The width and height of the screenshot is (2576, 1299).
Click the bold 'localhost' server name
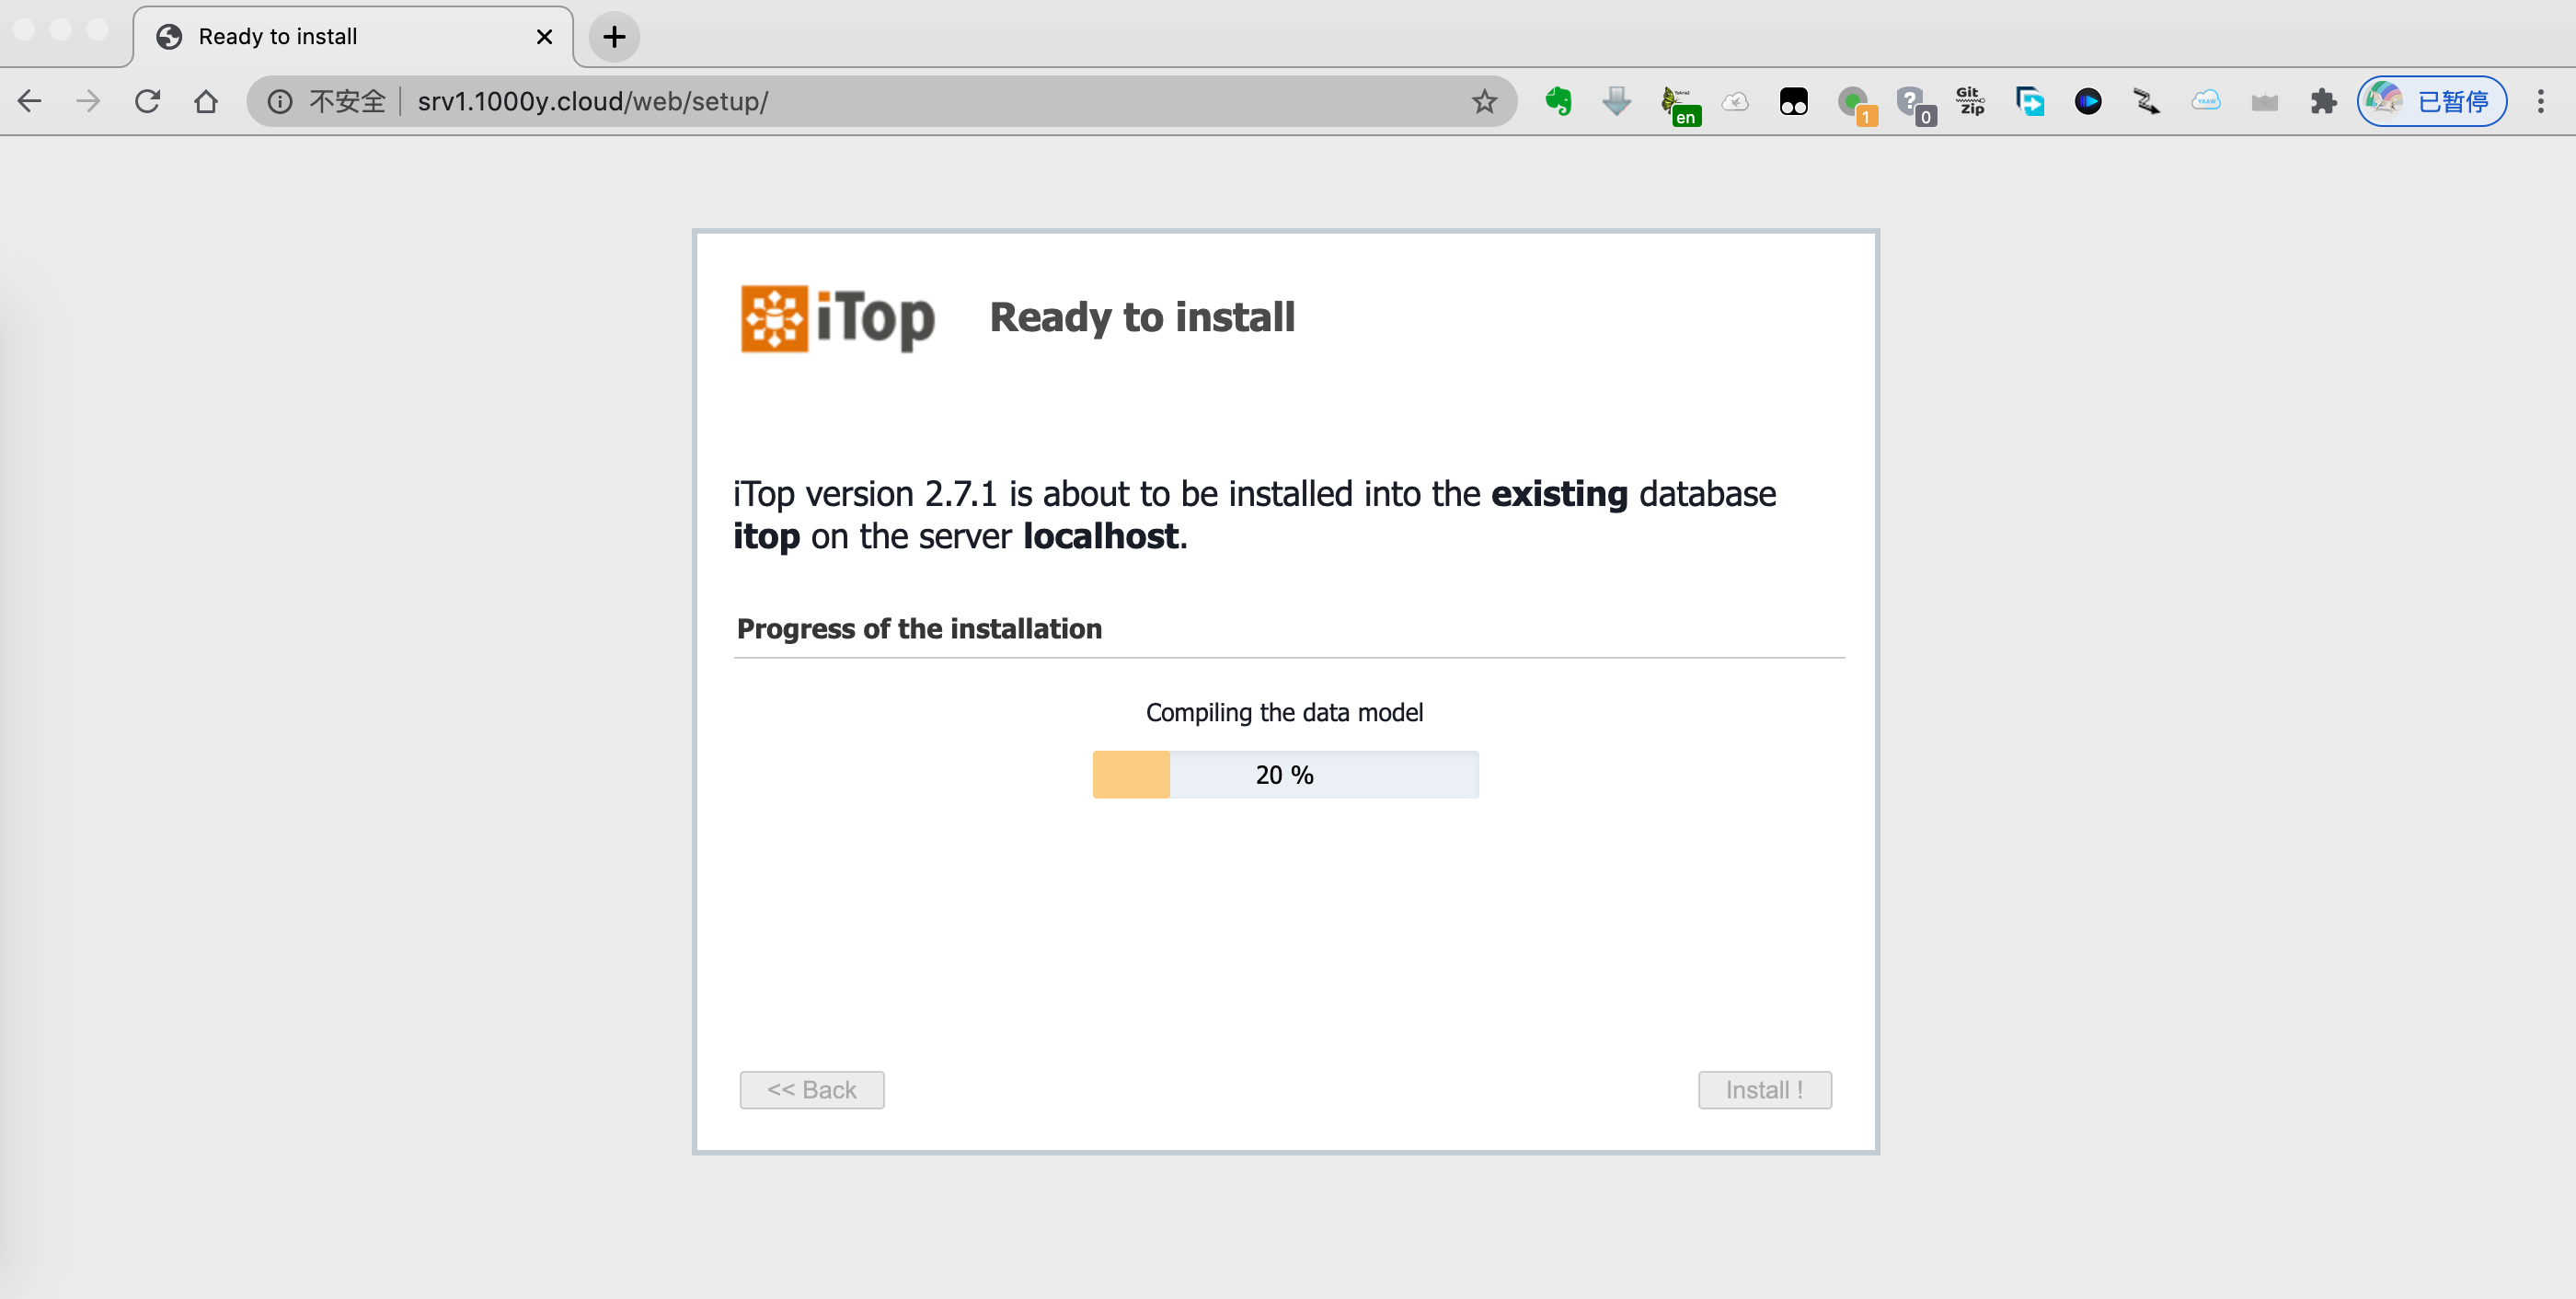point(1101,537)
